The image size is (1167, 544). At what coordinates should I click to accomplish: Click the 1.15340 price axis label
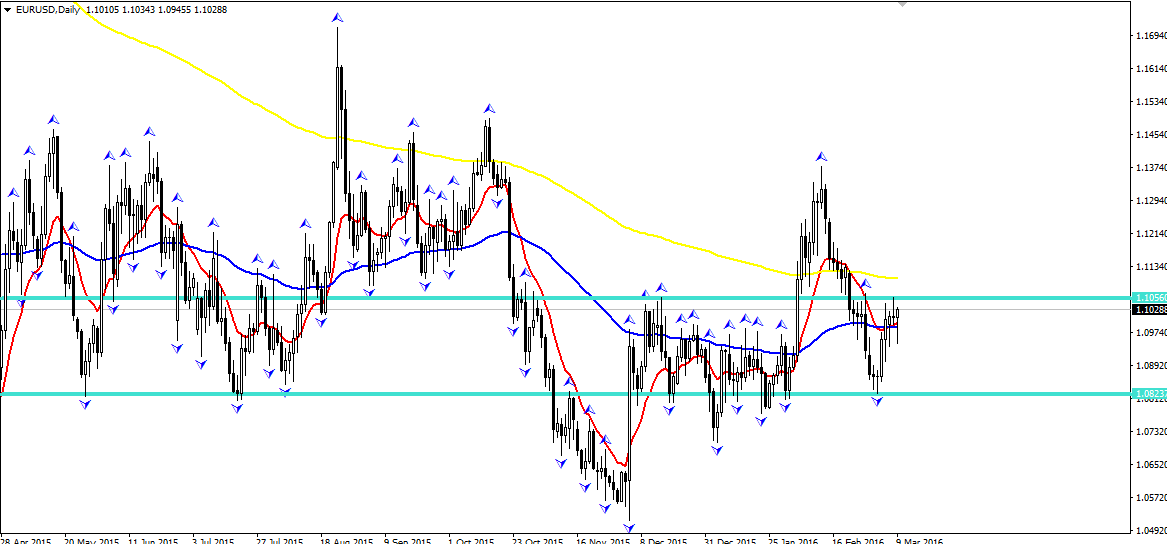[x=1151, y=101]
